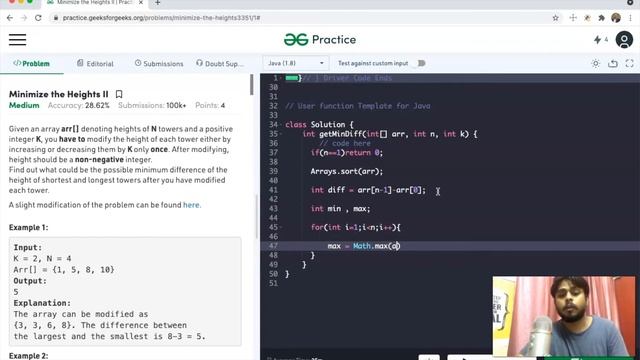
Task: Open the user profile avatar menu
Action: click(x=624, y=40)
